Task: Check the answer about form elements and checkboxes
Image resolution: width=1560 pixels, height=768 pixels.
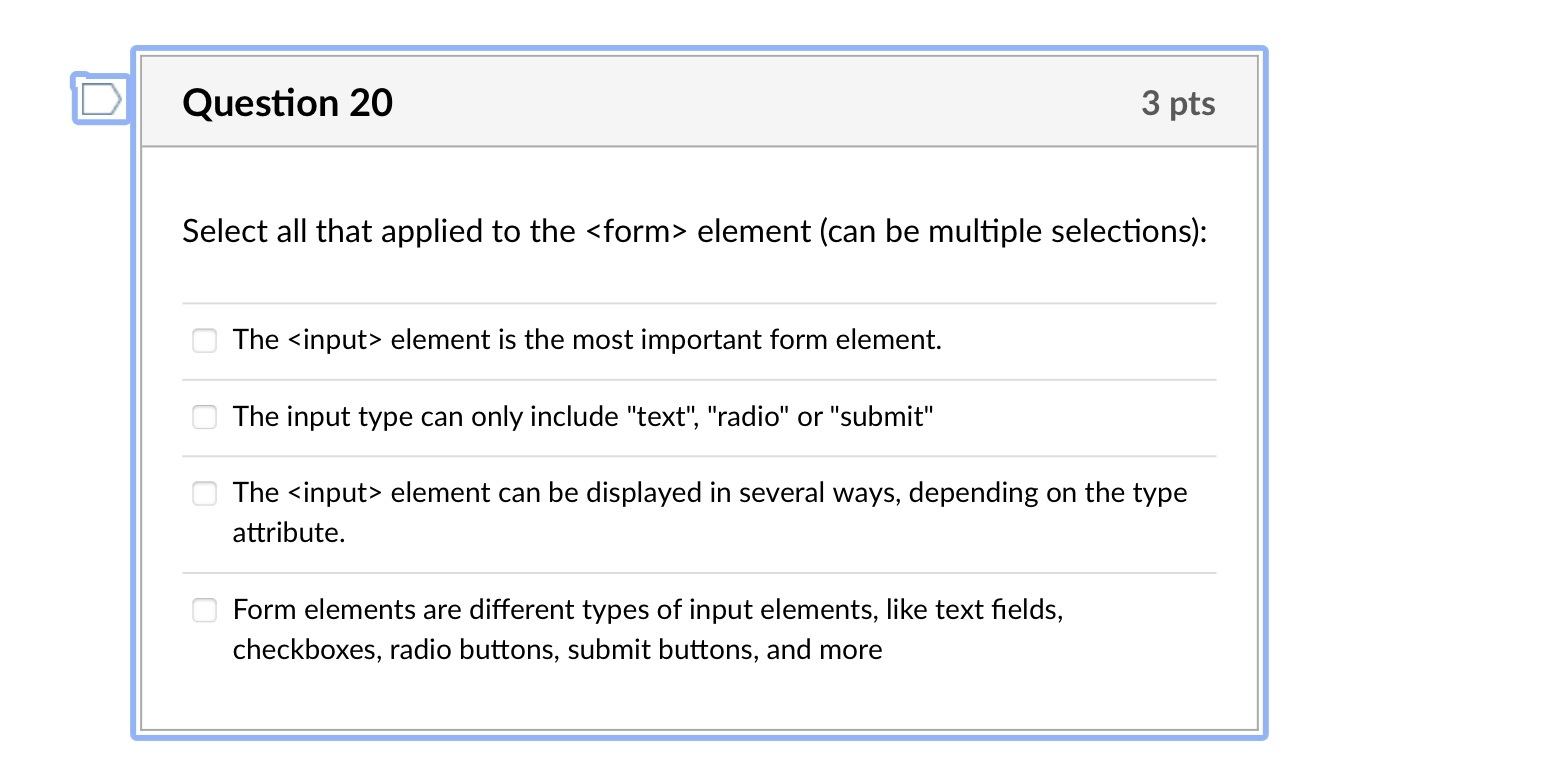Action: pos(204,610)
